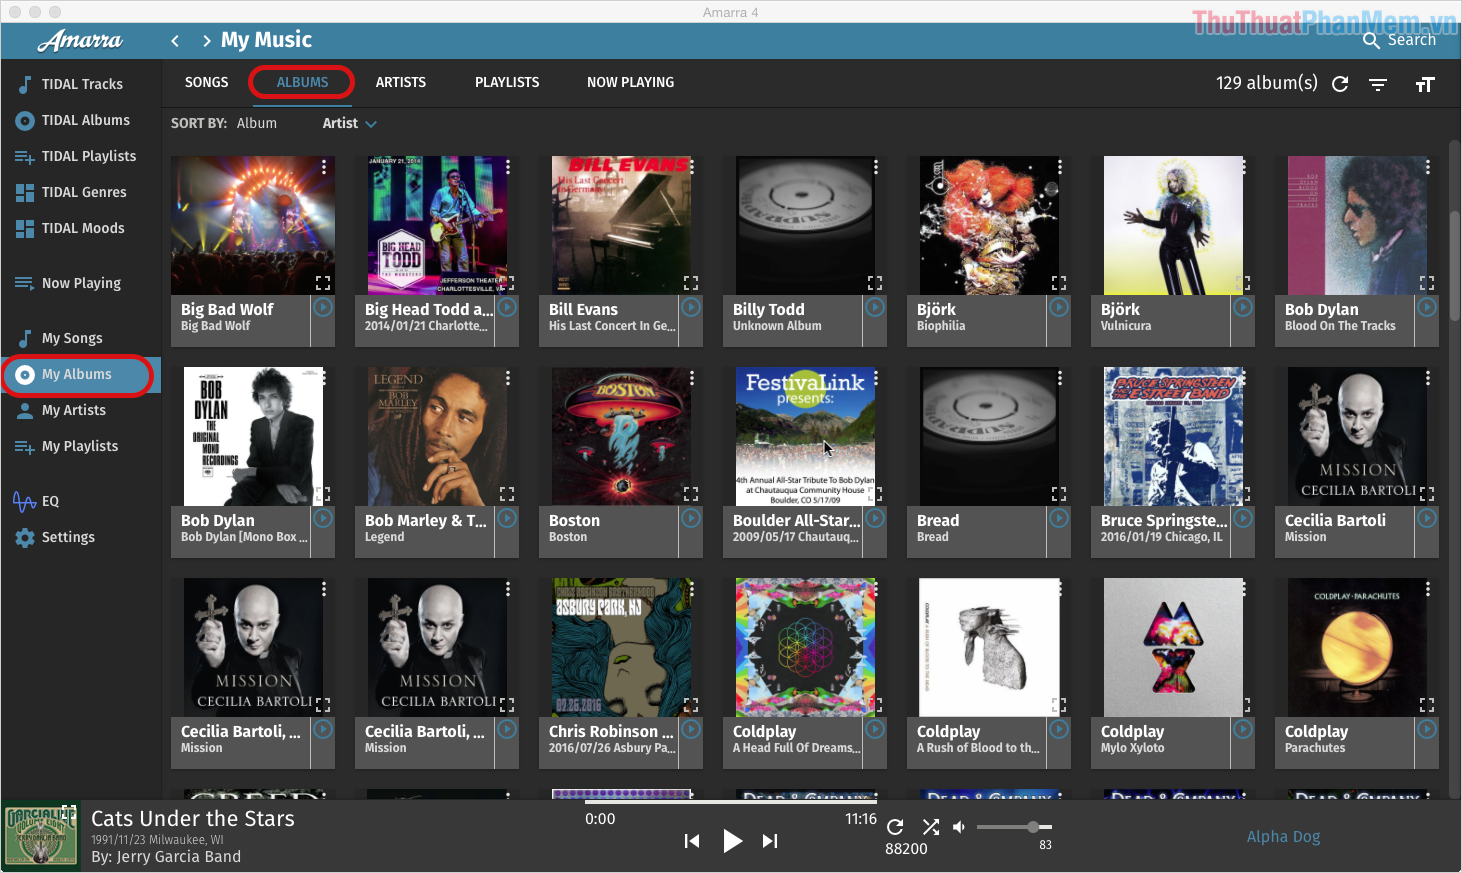
Task: Mute the audio output
Action: [x=958, y=827]
